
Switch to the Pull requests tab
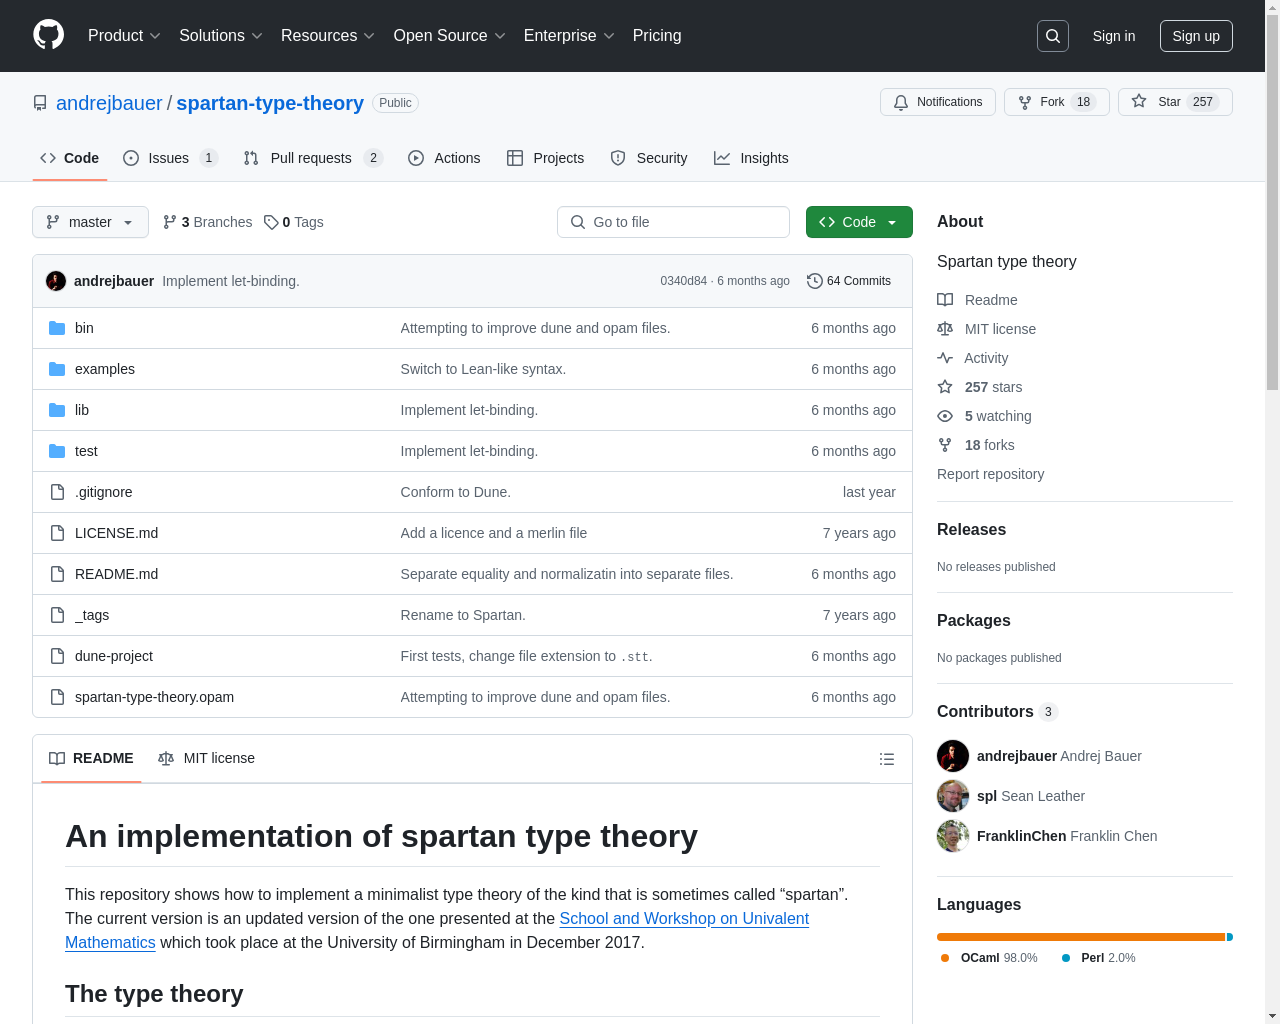pos(313,158)
